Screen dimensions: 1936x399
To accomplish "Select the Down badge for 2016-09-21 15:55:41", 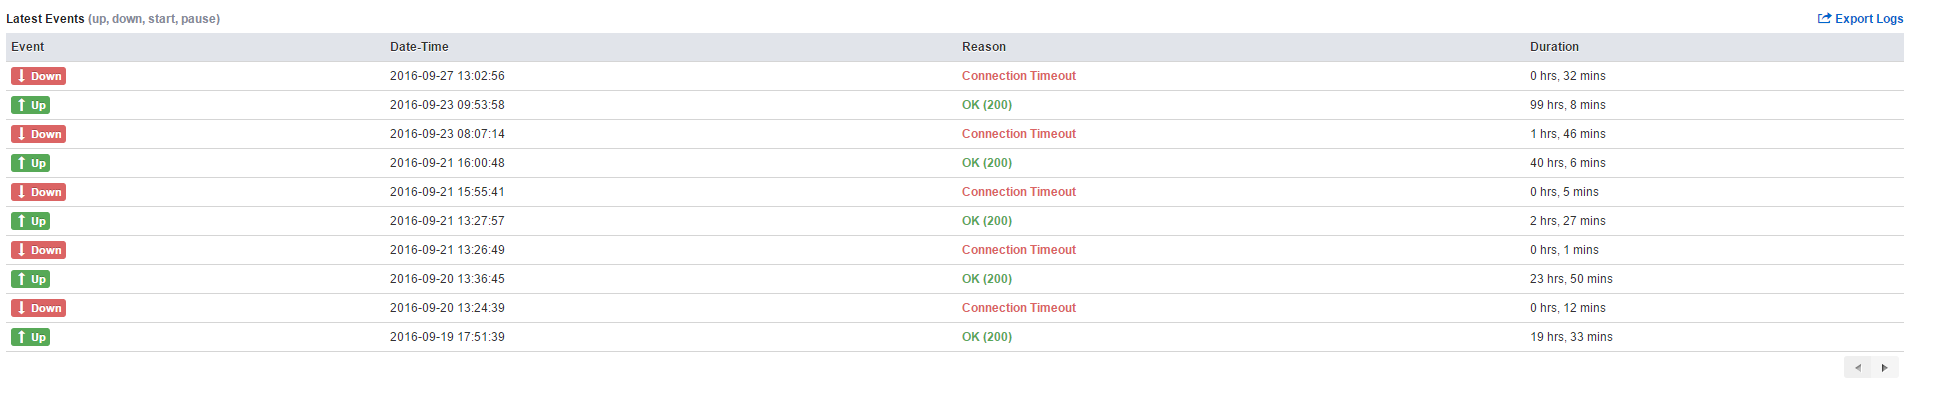I will (39, 192).
